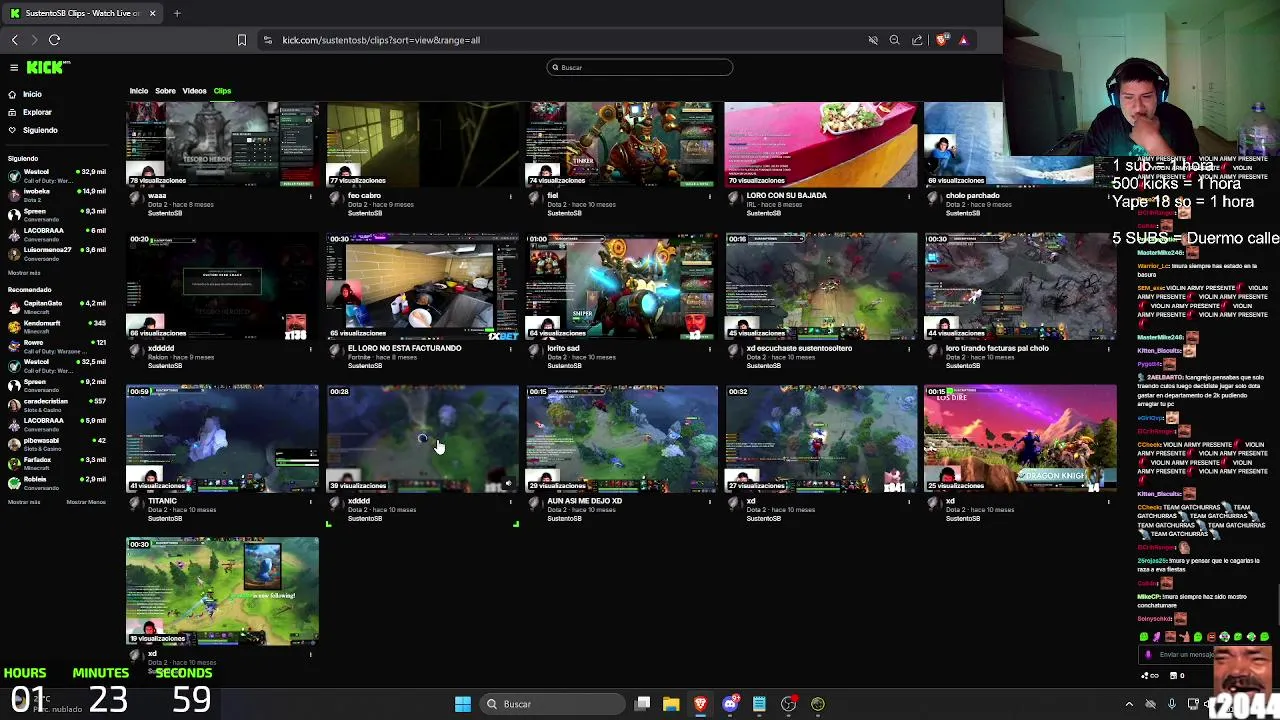Toggle the muted-site icon in address bar
The image size is (1280, 720).
point(872,40)
